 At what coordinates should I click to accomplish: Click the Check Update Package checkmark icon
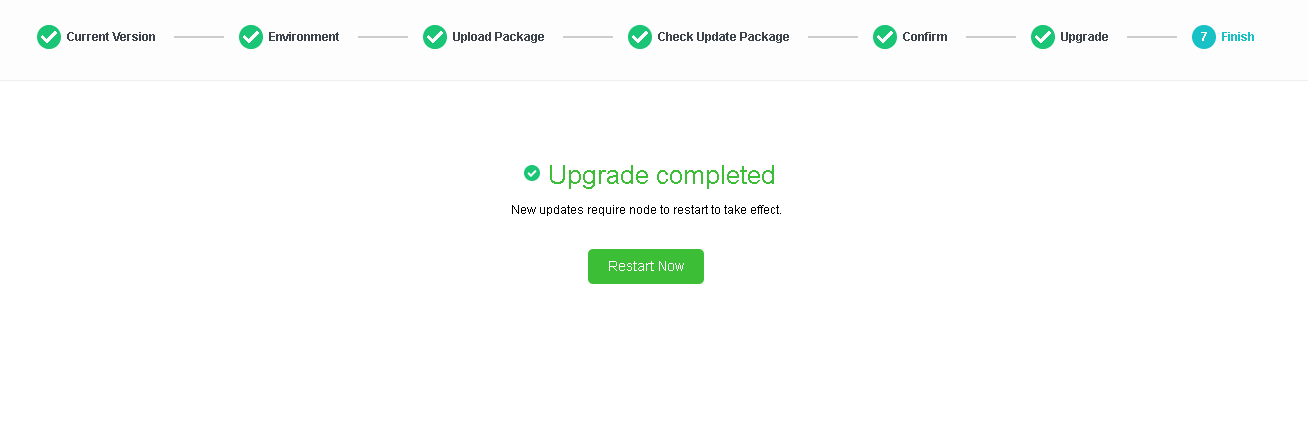click(640, 37)
